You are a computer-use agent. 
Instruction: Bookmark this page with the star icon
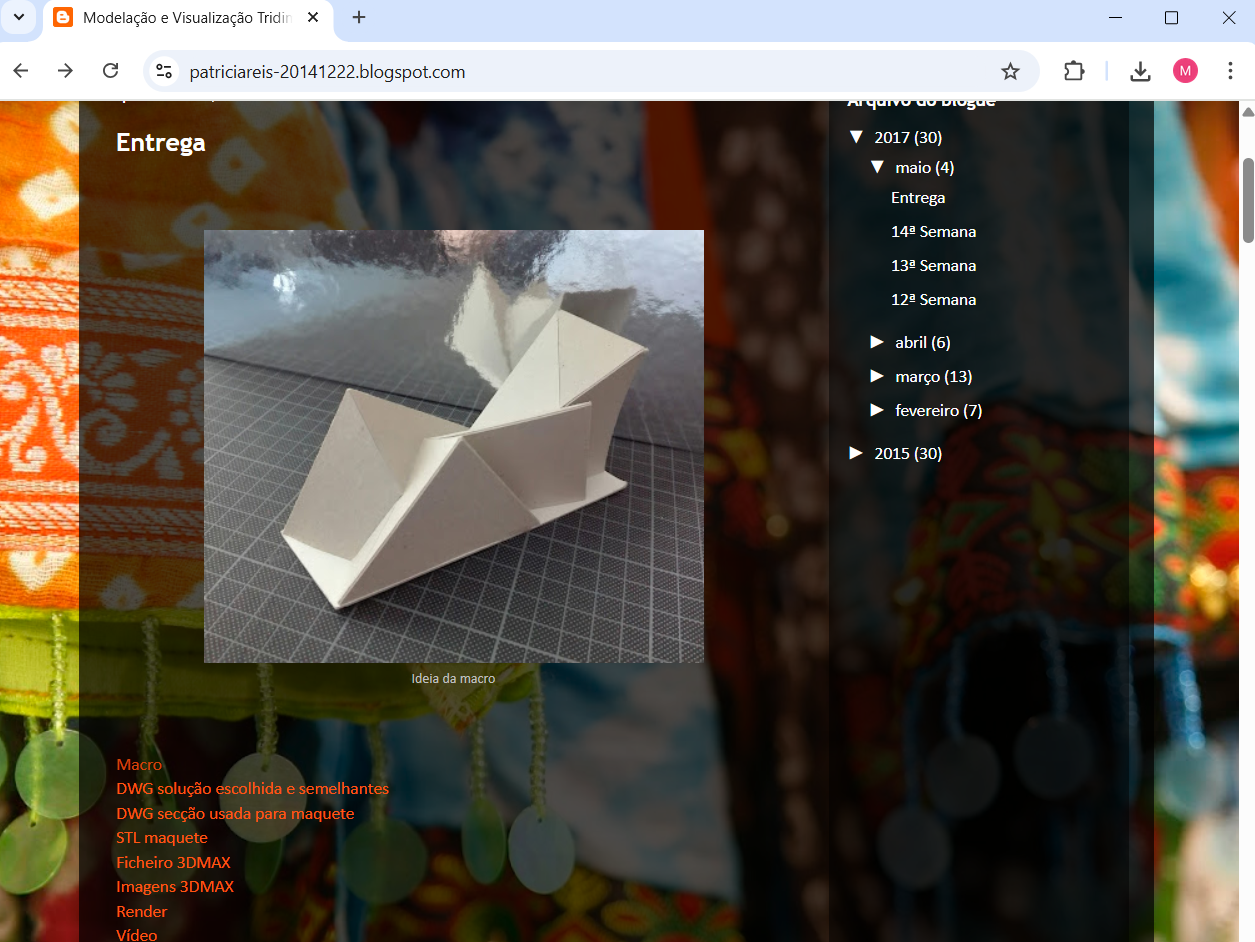(1010, 71)
